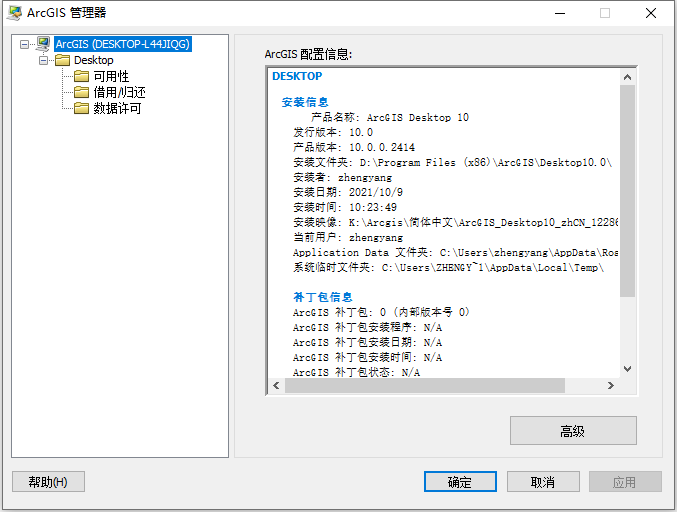This screenshot has height=512, width=677.
Task: Click the 安装文件夹 path line
Action: 452,162
